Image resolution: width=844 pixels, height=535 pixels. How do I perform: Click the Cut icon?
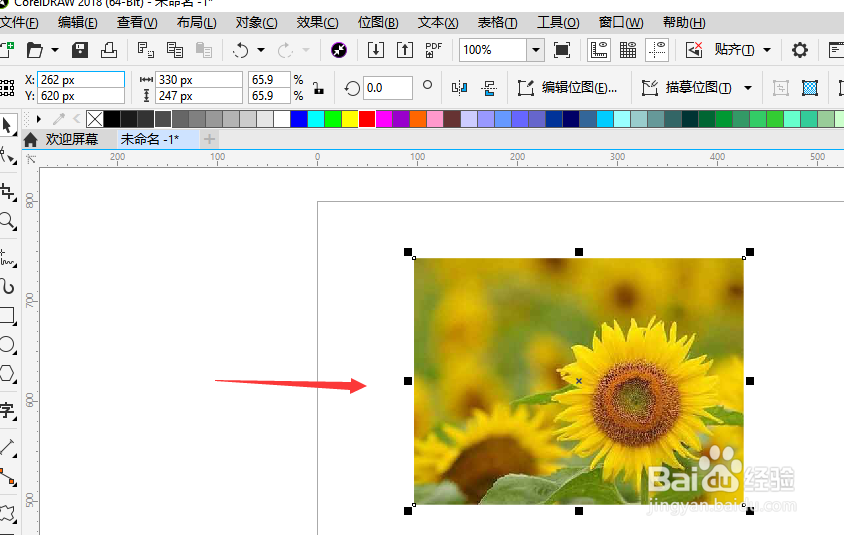coord(145,50)
